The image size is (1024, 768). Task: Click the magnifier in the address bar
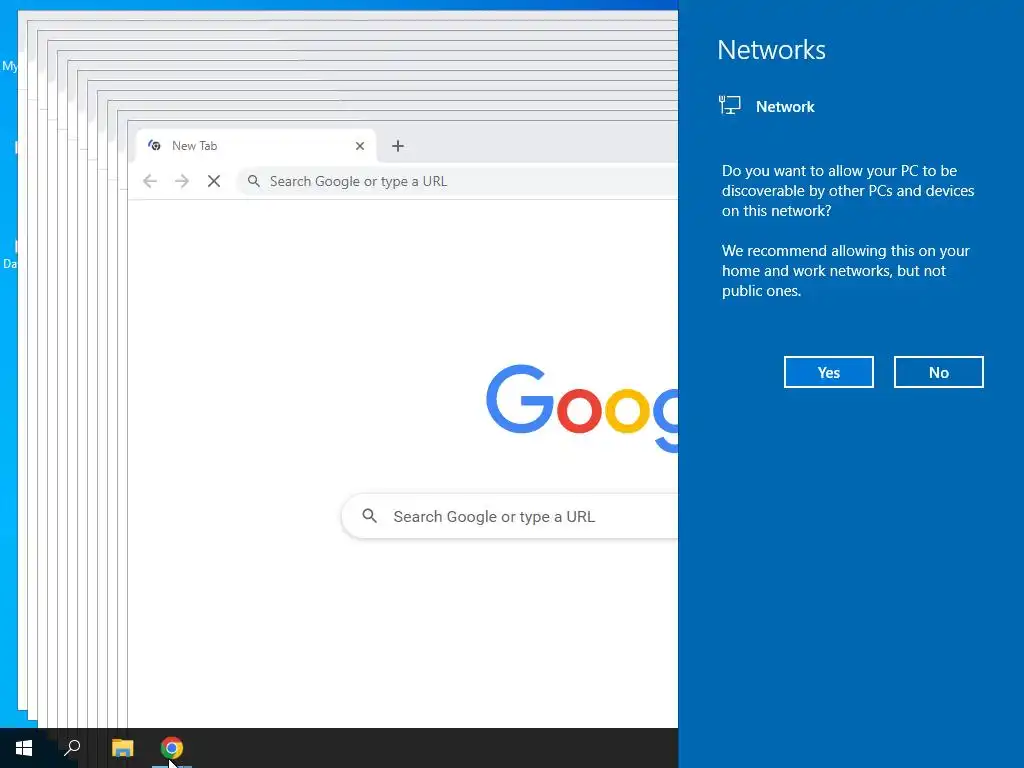[x=254, y=181]
